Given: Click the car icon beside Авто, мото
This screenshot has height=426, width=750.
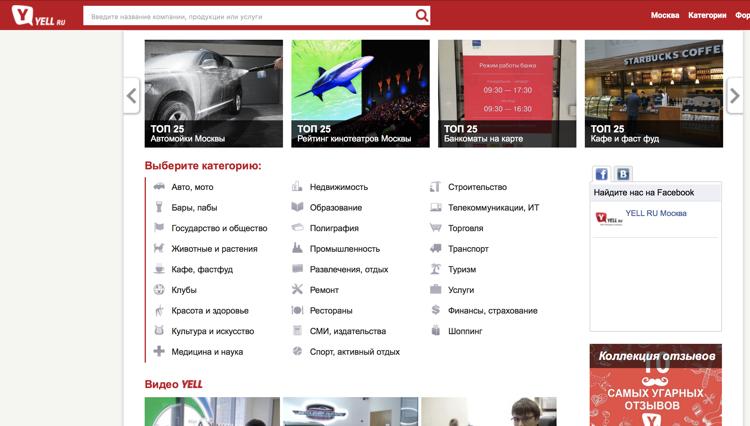Looking at the screenshot, I should coord(158,187).
